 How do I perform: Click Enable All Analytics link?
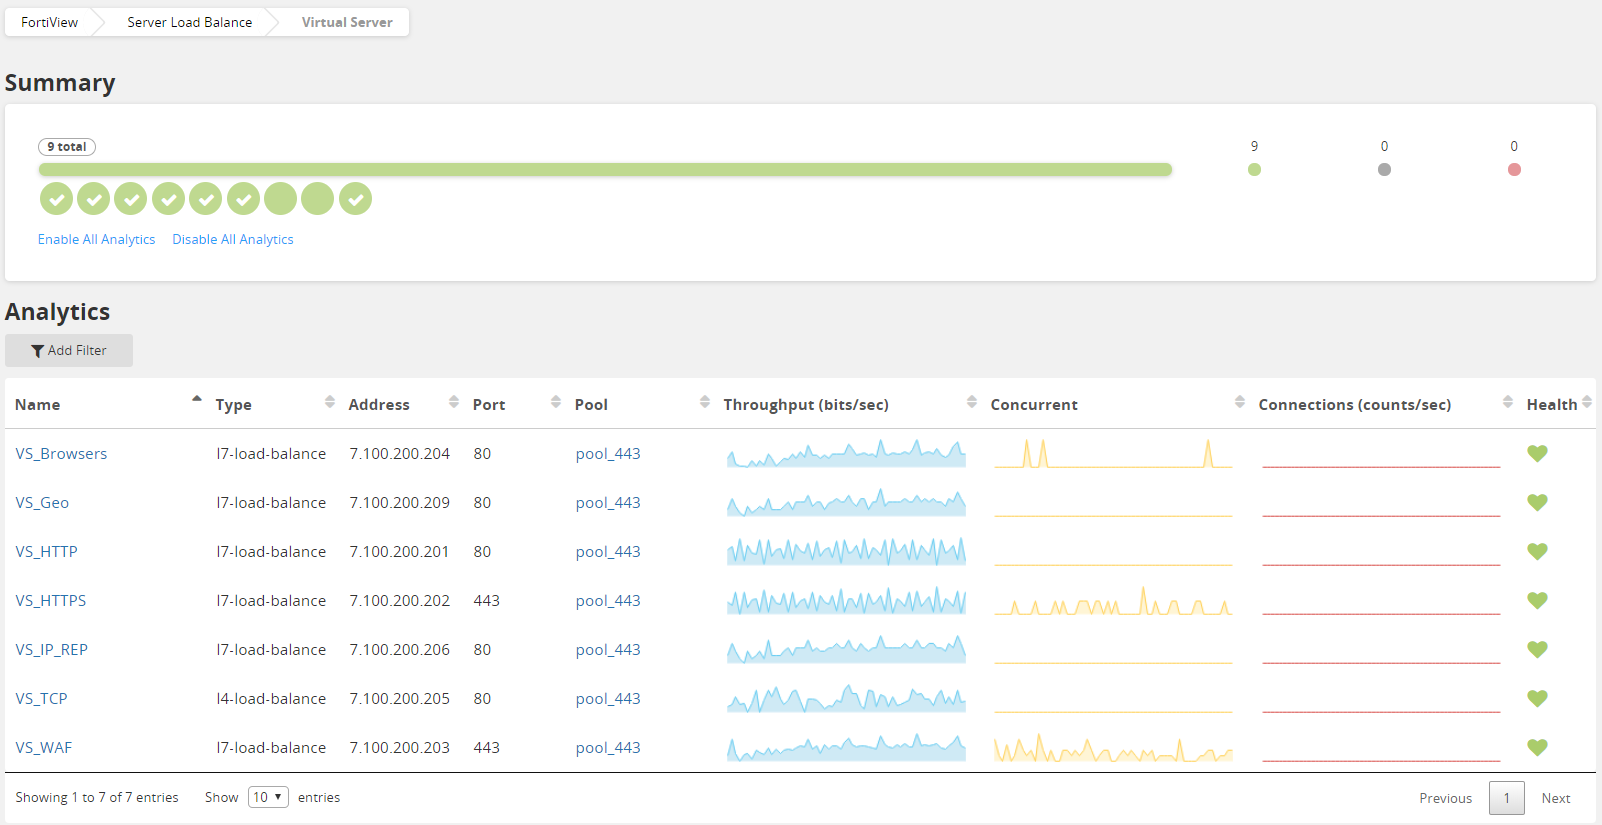tap(97, 240)
